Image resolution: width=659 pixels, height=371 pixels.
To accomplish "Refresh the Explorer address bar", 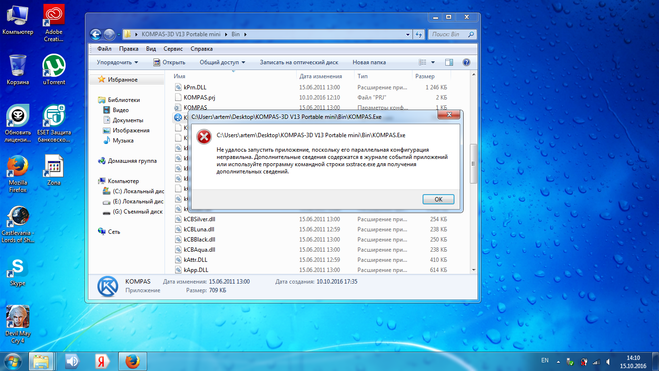I will pyautogui.click(x=419, y=34).
